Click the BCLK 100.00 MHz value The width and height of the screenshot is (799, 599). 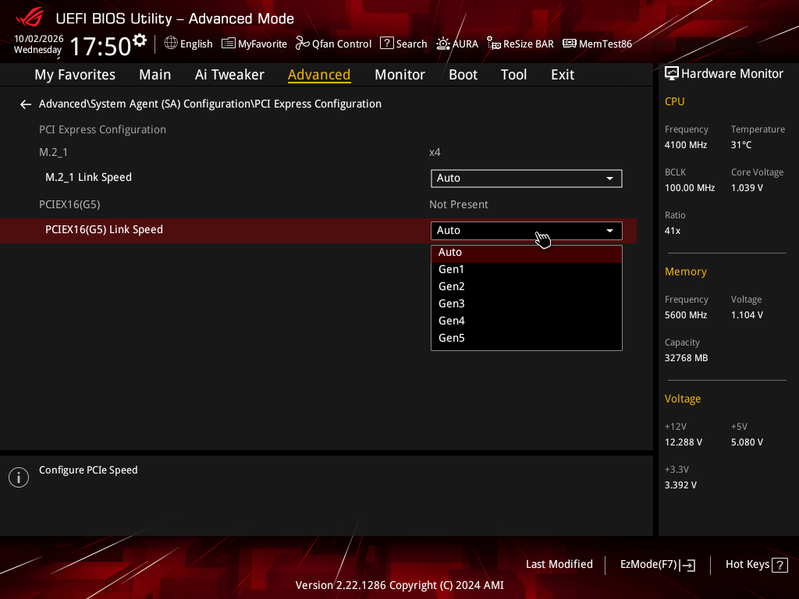pyautogui.click(x=689, y=188)
